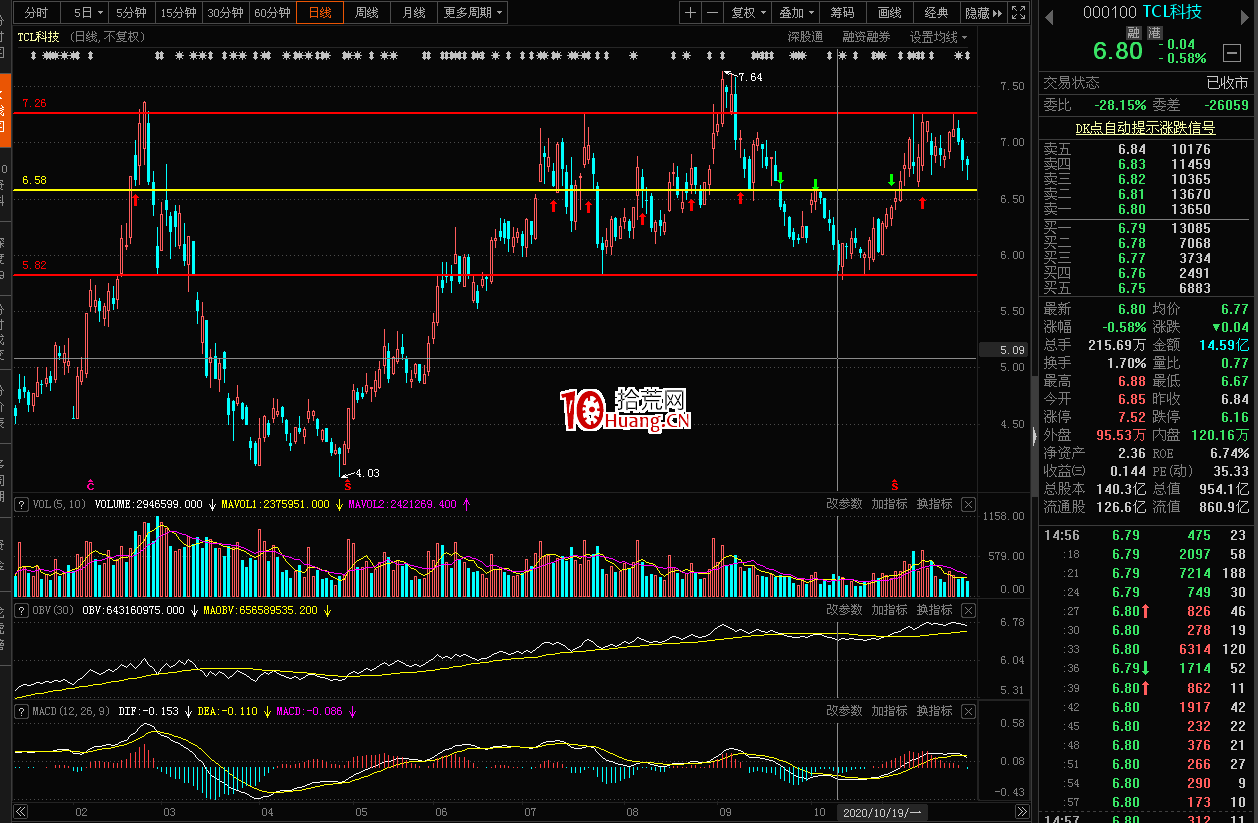Expand hidden items via 隐藏 arrows
The image size is (1258, 823).
pyautogui.click(x=983, y=13)
